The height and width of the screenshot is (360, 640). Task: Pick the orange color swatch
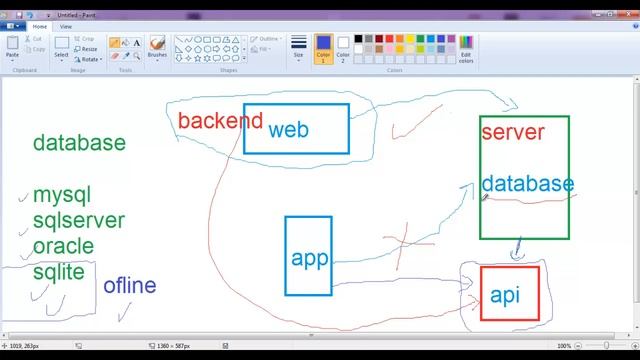pos(400,39)
